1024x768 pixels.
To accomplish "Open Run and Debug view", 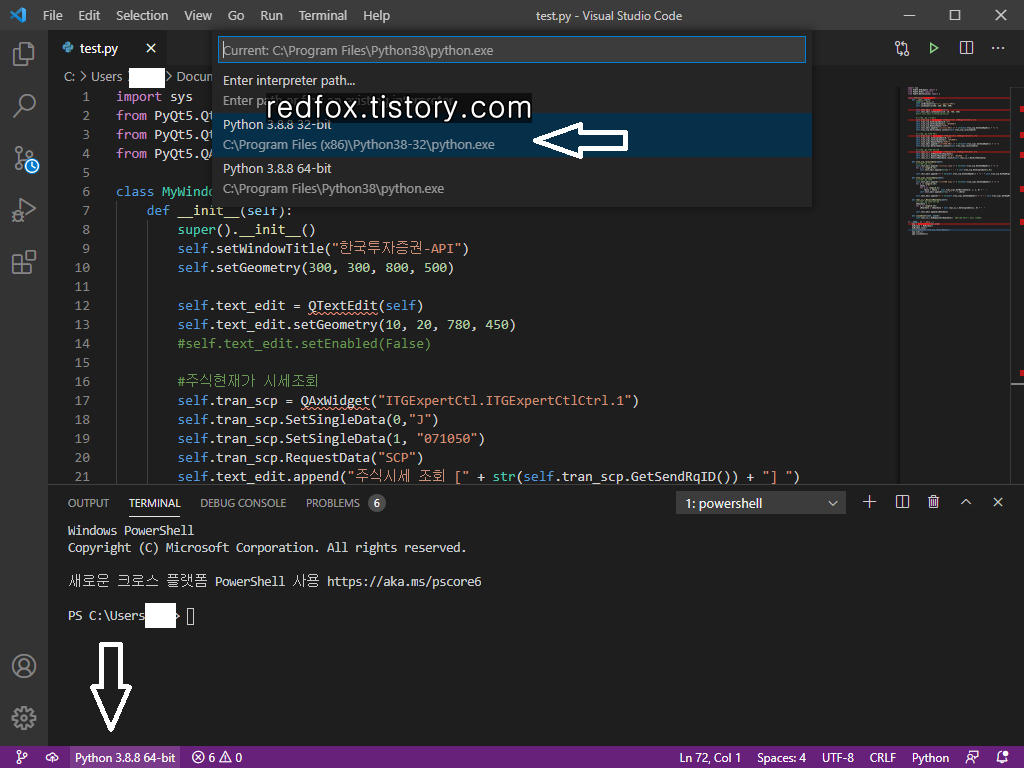I will pyautogui.click(x=24, y=210).
